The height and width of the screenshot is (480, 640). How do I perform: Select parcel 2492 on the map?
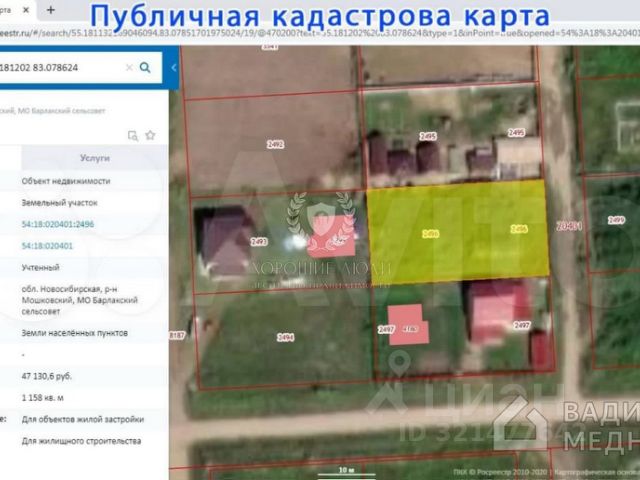point(276,144)
